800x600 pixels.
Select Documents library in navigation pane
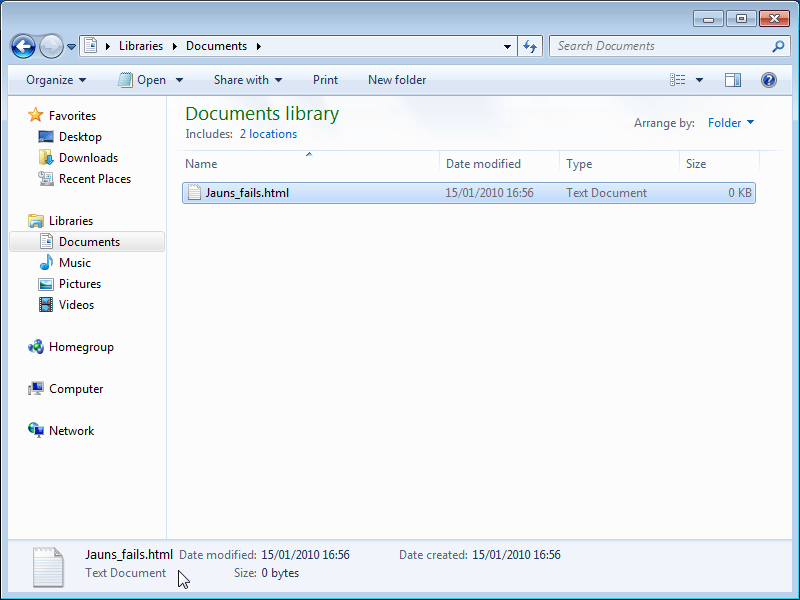(x=87, y=242)
